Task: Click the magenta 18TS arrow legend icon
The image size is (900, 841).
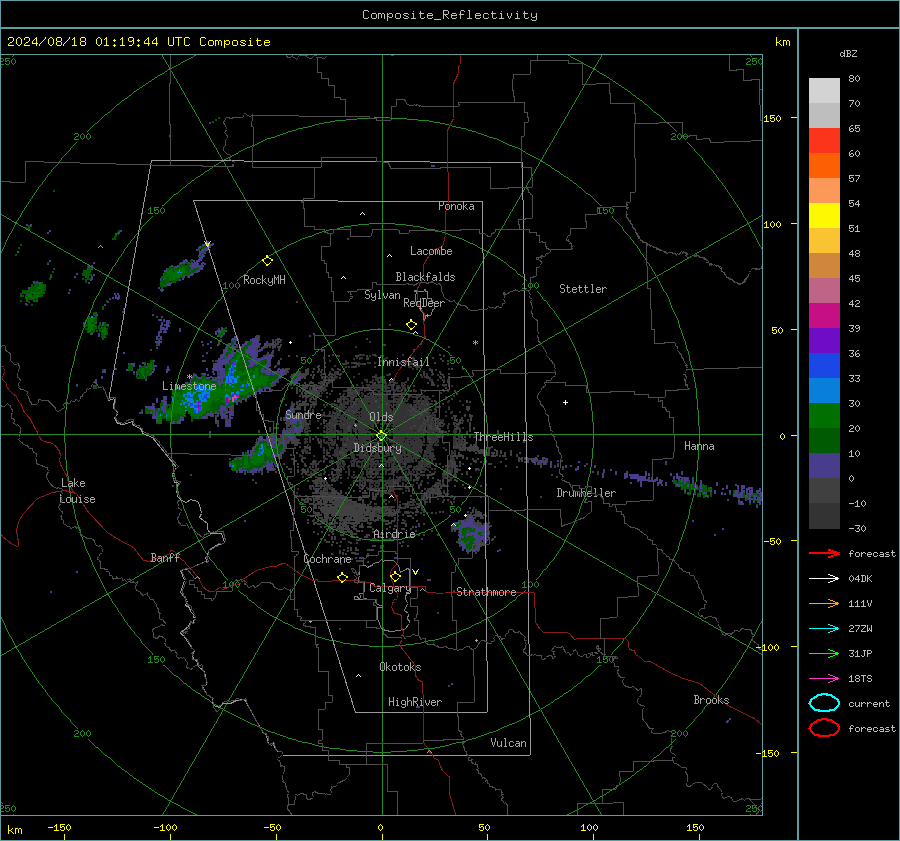Action: click(x=824, y=679)
